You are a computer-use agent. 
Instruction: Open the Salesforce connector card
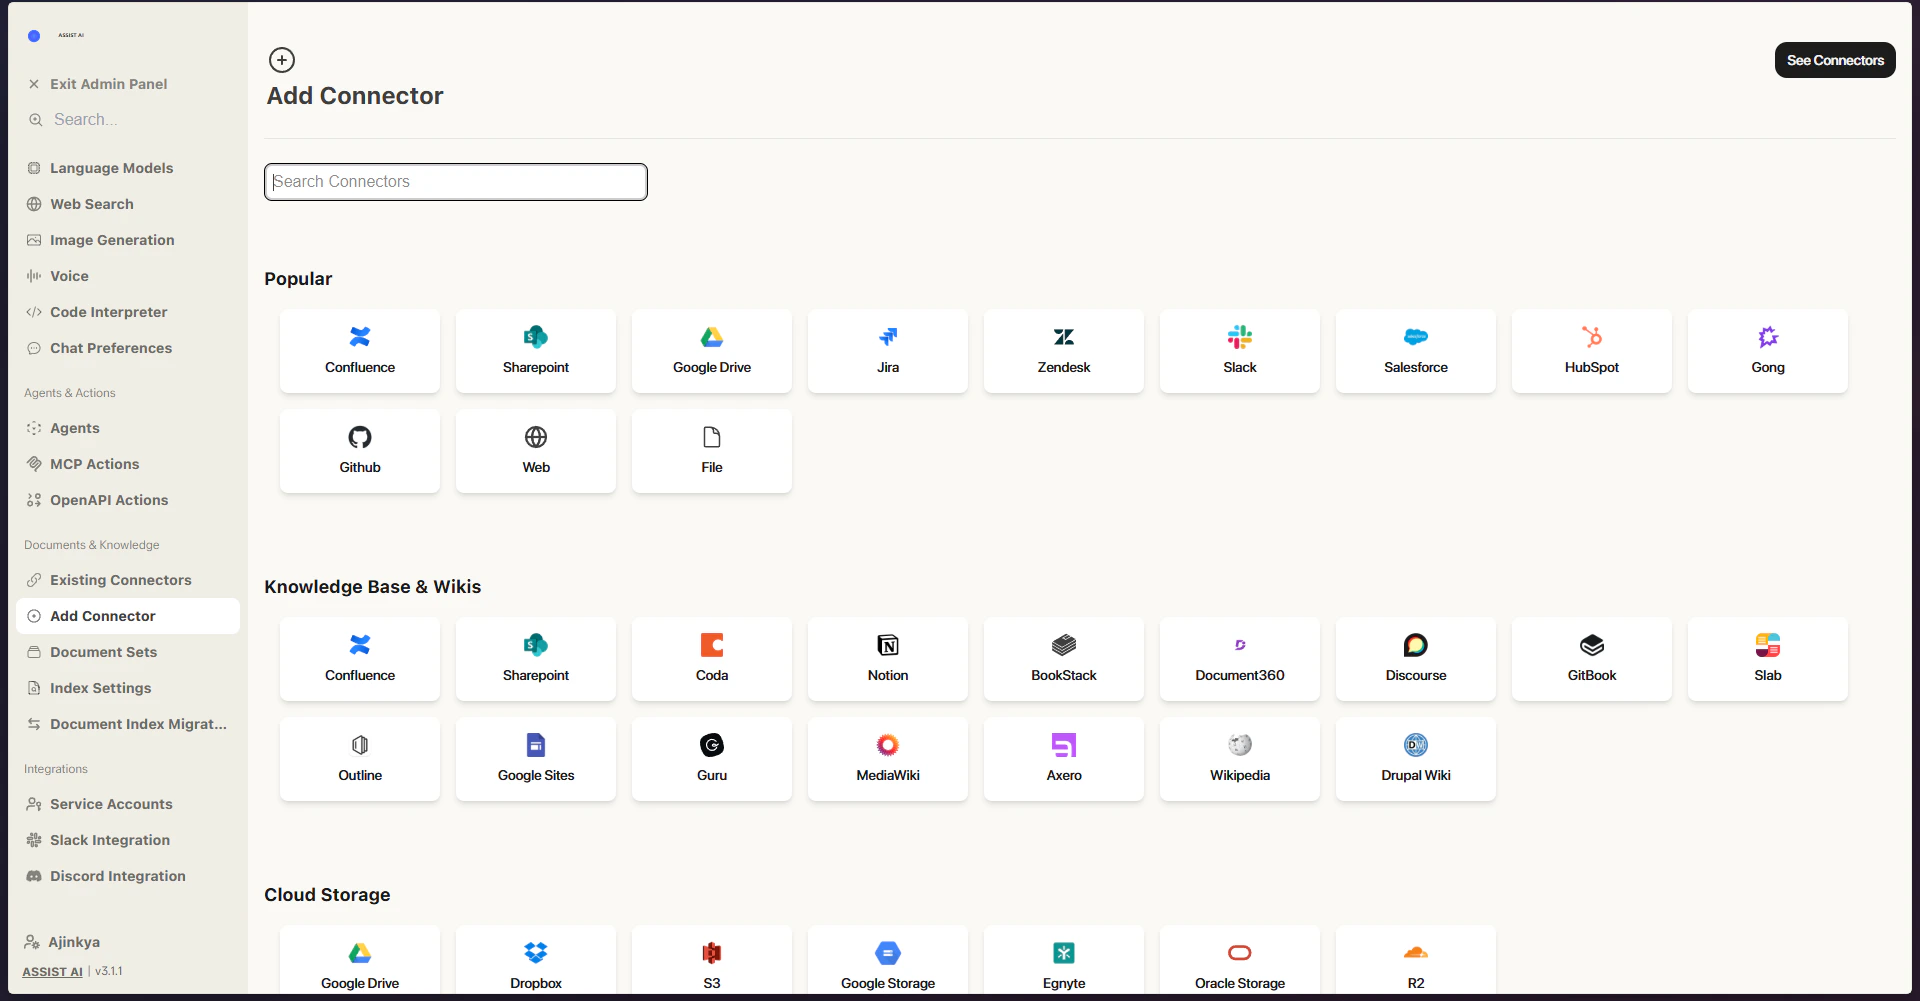pos(1416,351)
